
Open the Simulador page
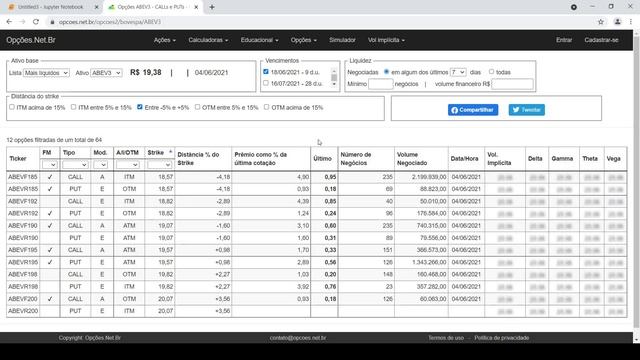pyautogui.click(x=342, y=40)
